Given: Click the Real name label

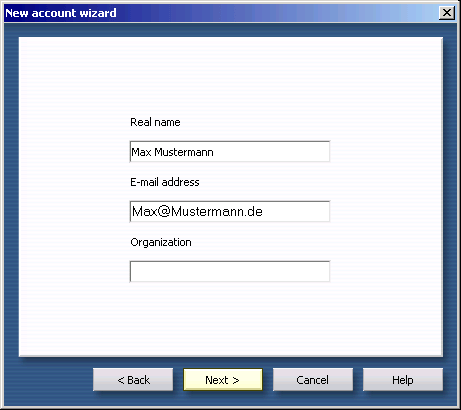Looking at the screenshot, I should click(155, 122).
